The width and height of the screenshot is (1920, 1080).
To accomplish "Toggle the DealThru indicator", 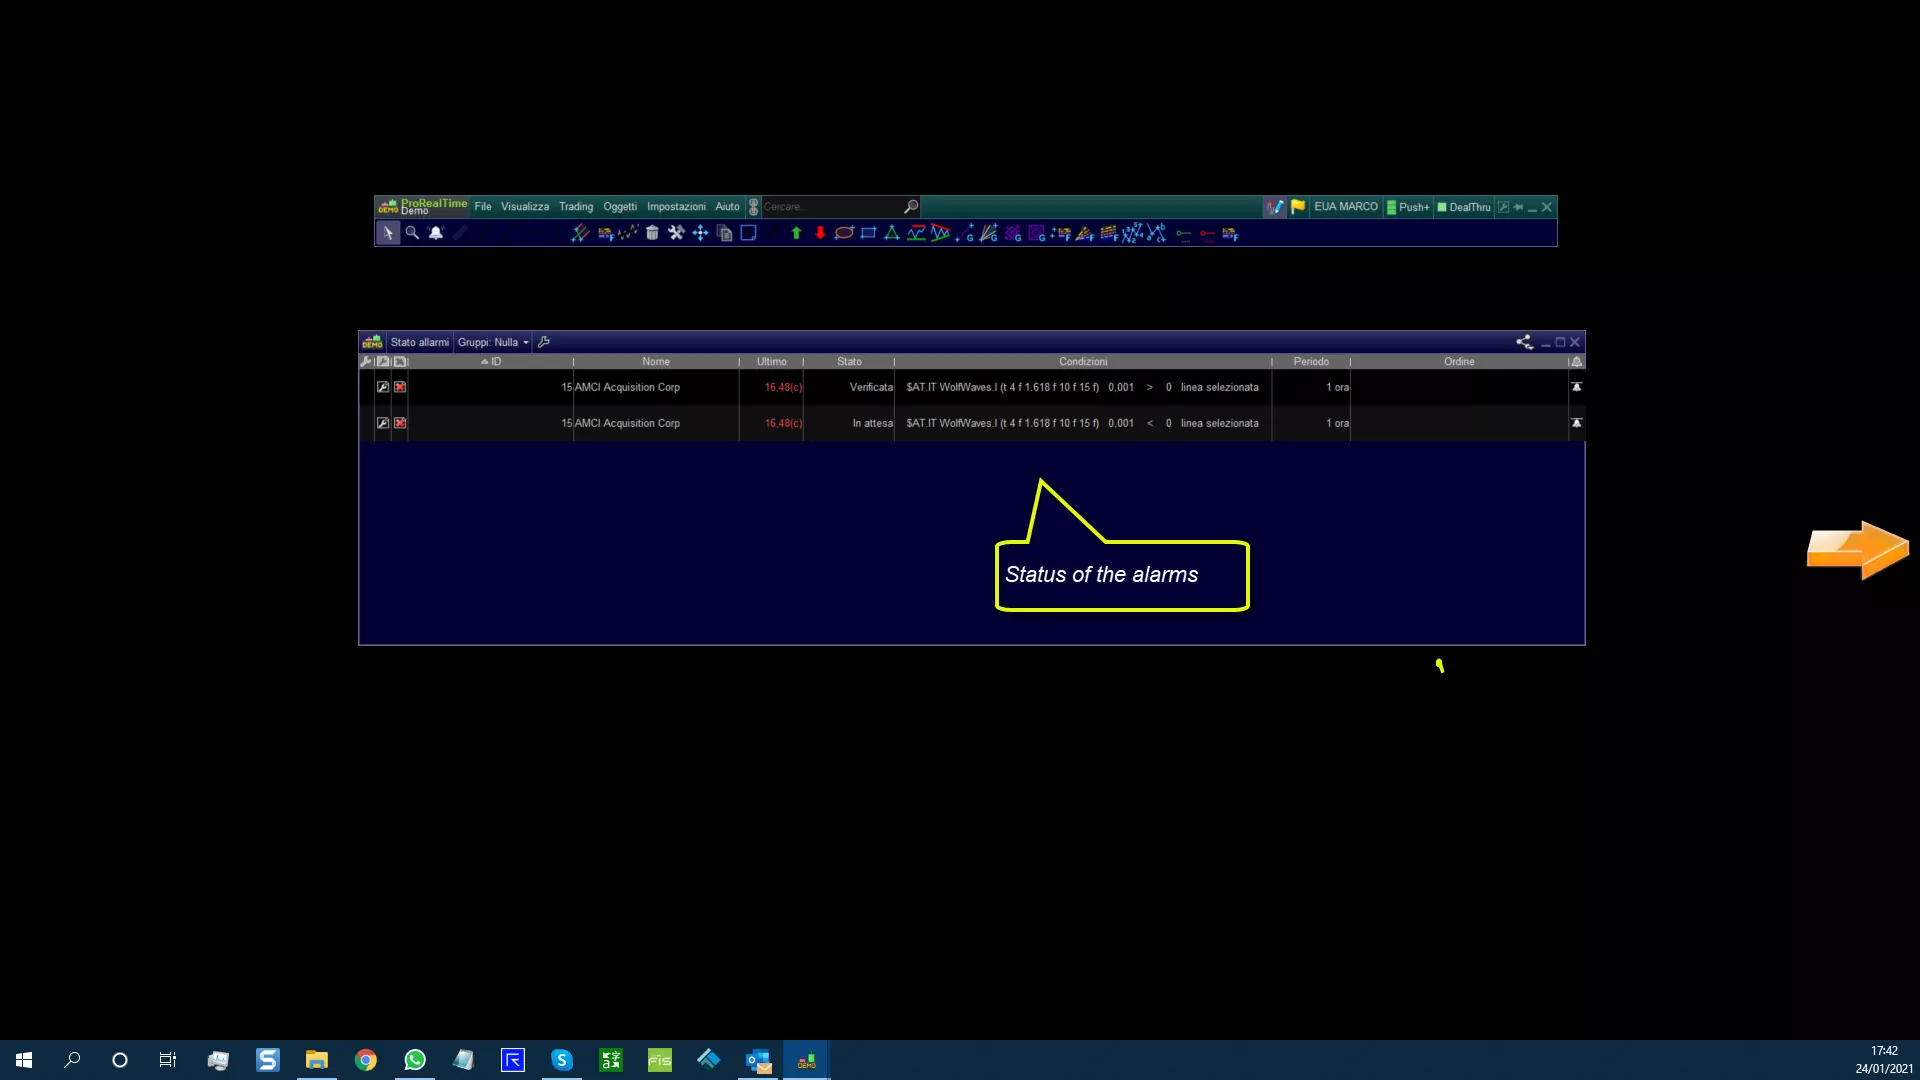I will point(1463,207).
